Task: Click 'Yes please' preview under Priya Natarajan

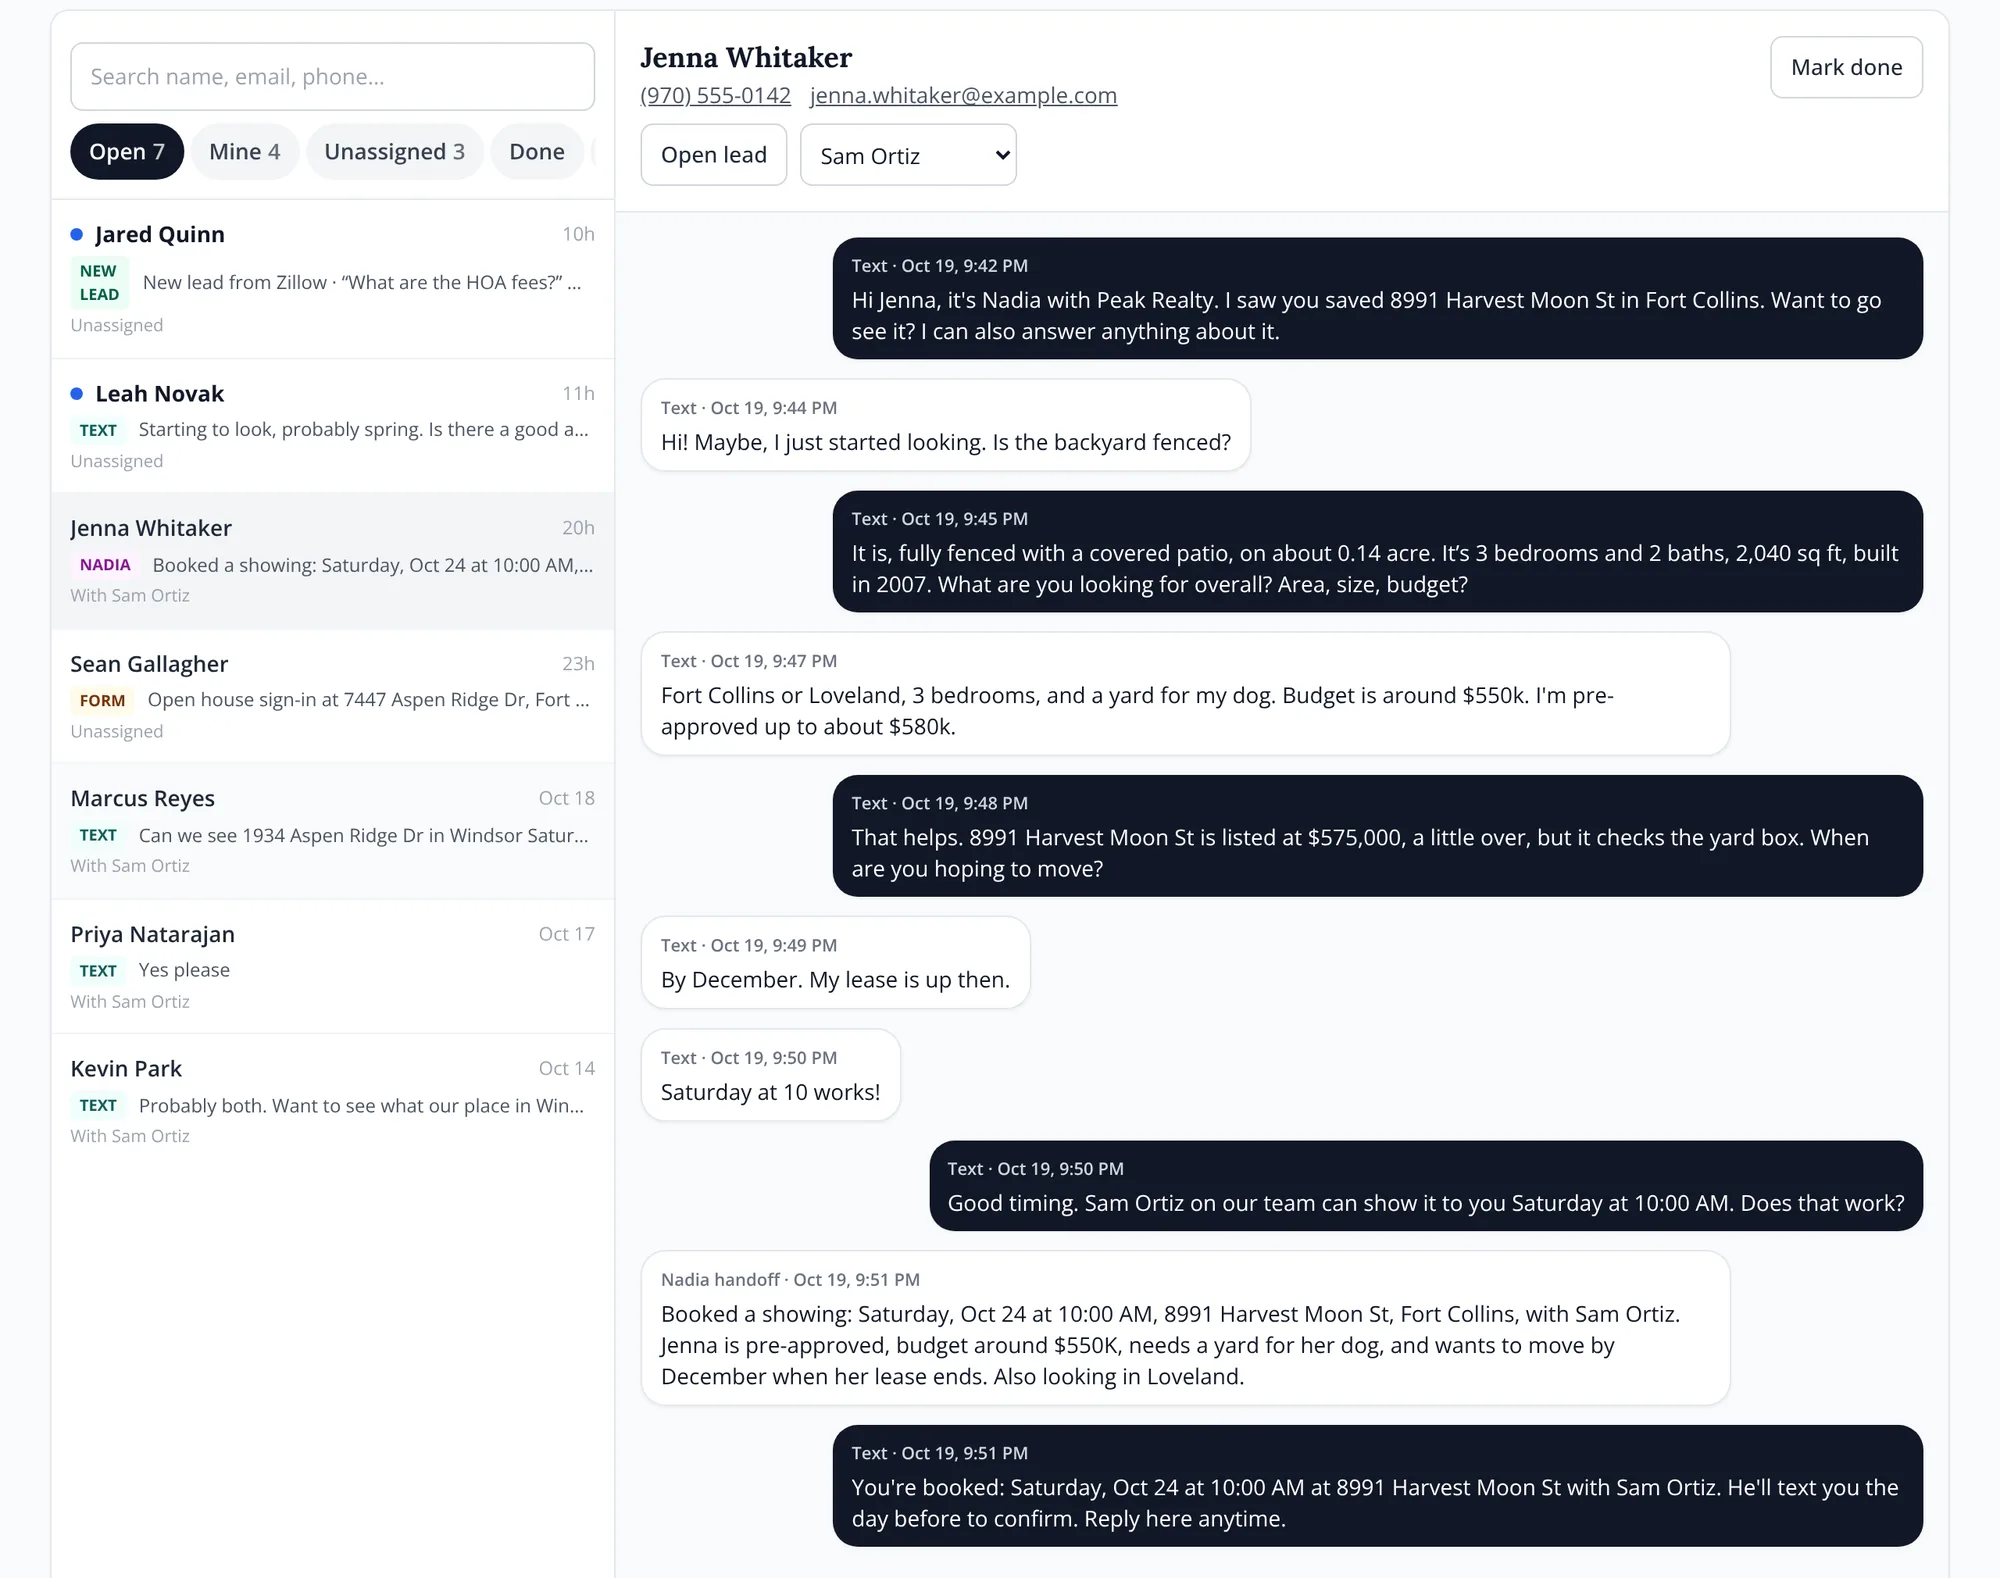Action: (184, 970)
